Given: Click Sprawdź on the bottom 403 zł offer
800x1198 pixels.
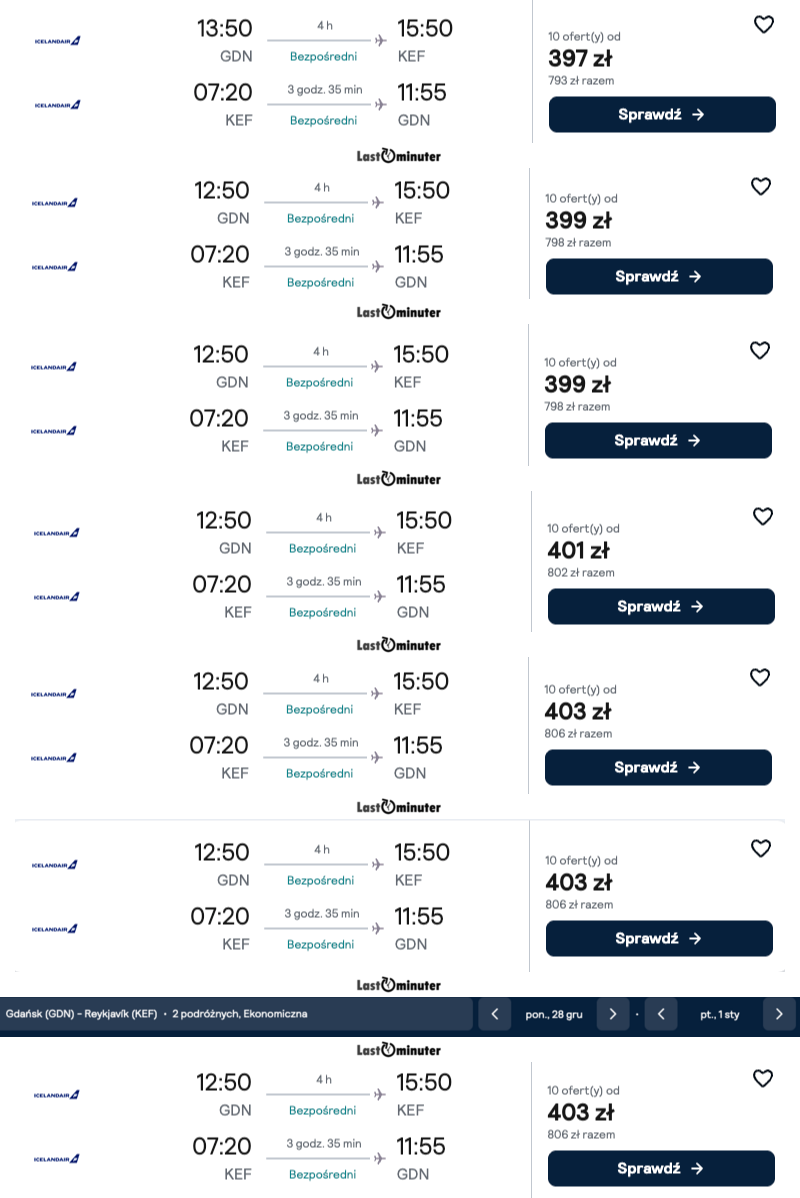Looking at the screenshot, I should click(661, 1168).
